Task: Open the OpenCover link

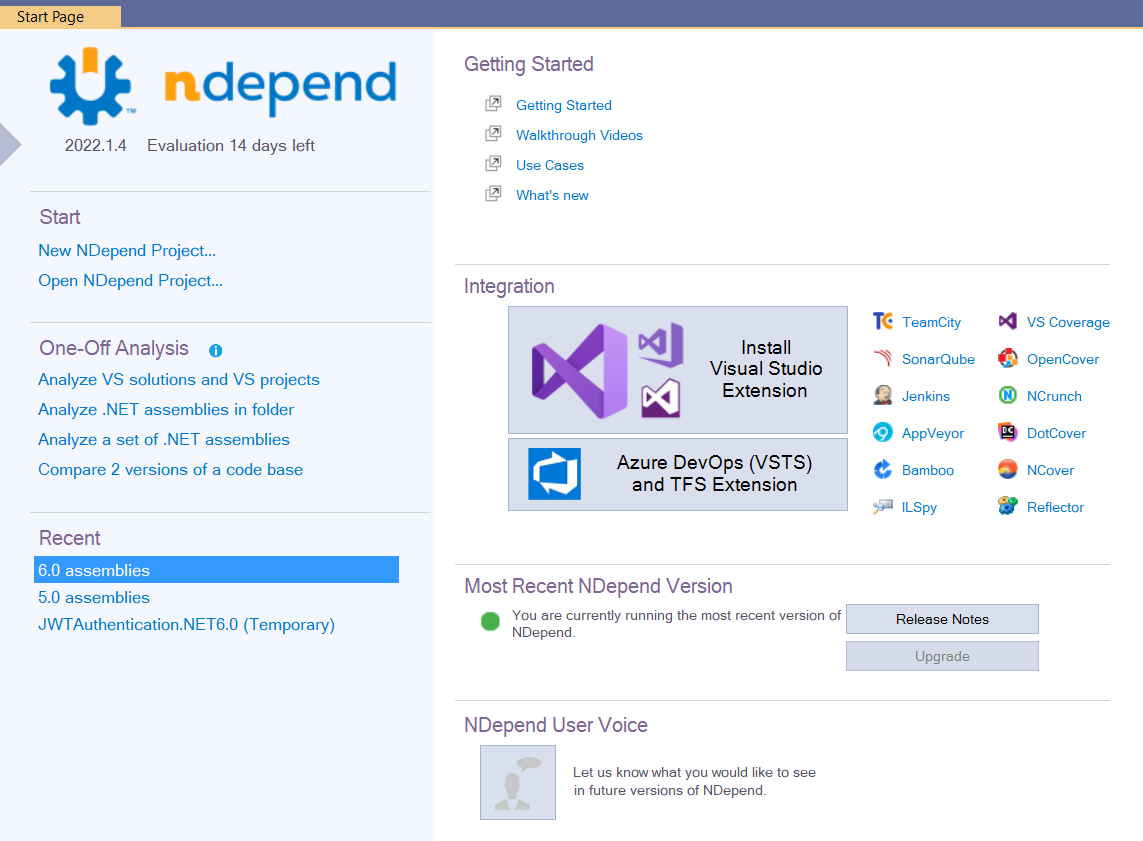Action: [x=1062, y=359]
